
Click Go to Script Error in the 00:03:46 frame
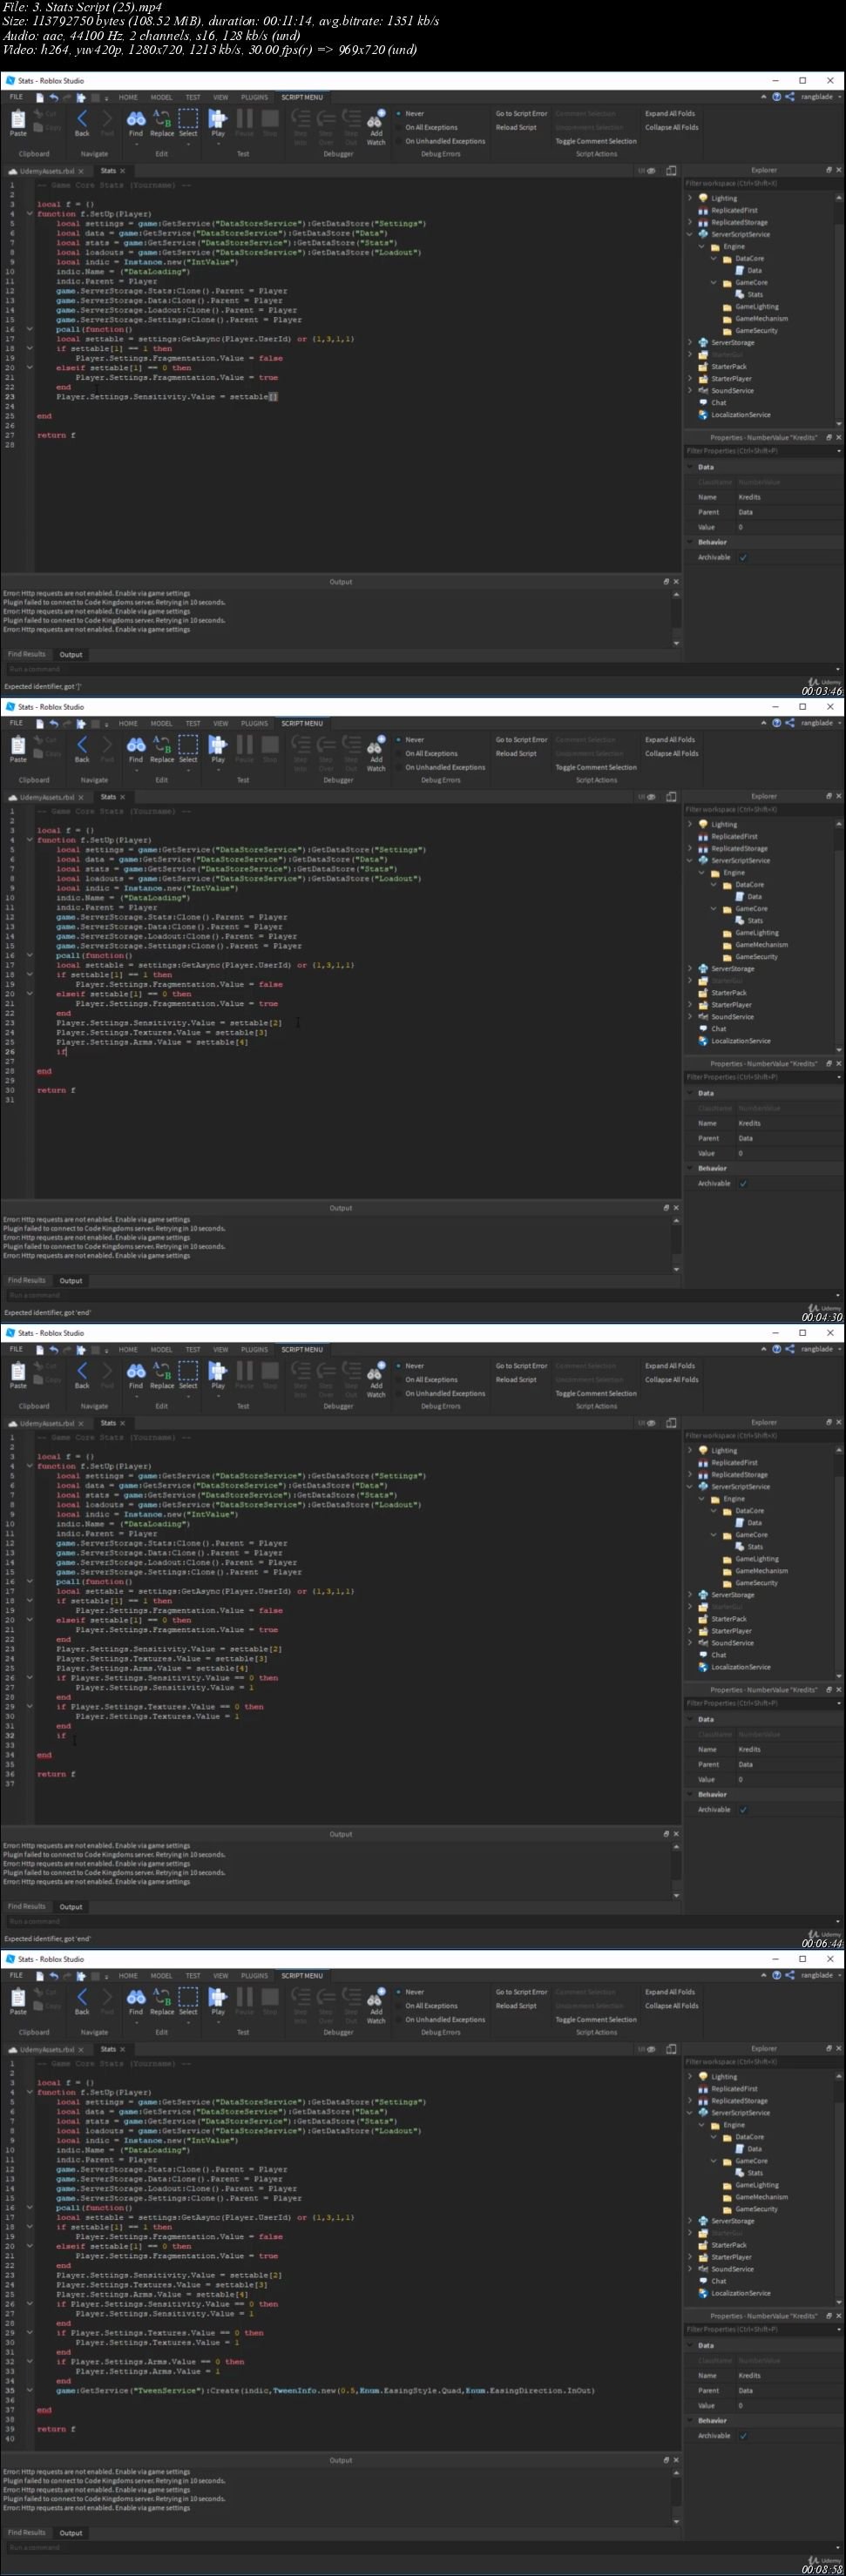point(521,113)
